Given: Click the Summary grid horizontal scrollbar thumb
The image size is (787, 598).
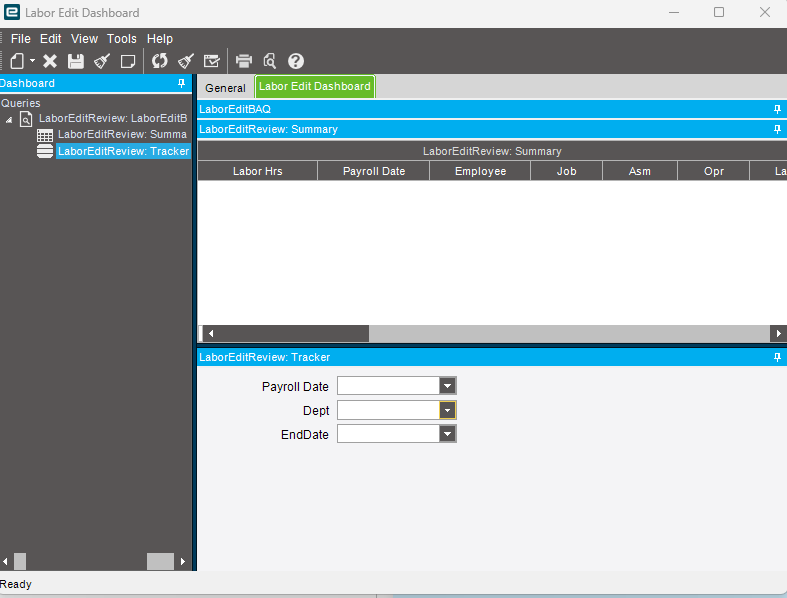Looking at the screenshot, I should coord(294,333).
